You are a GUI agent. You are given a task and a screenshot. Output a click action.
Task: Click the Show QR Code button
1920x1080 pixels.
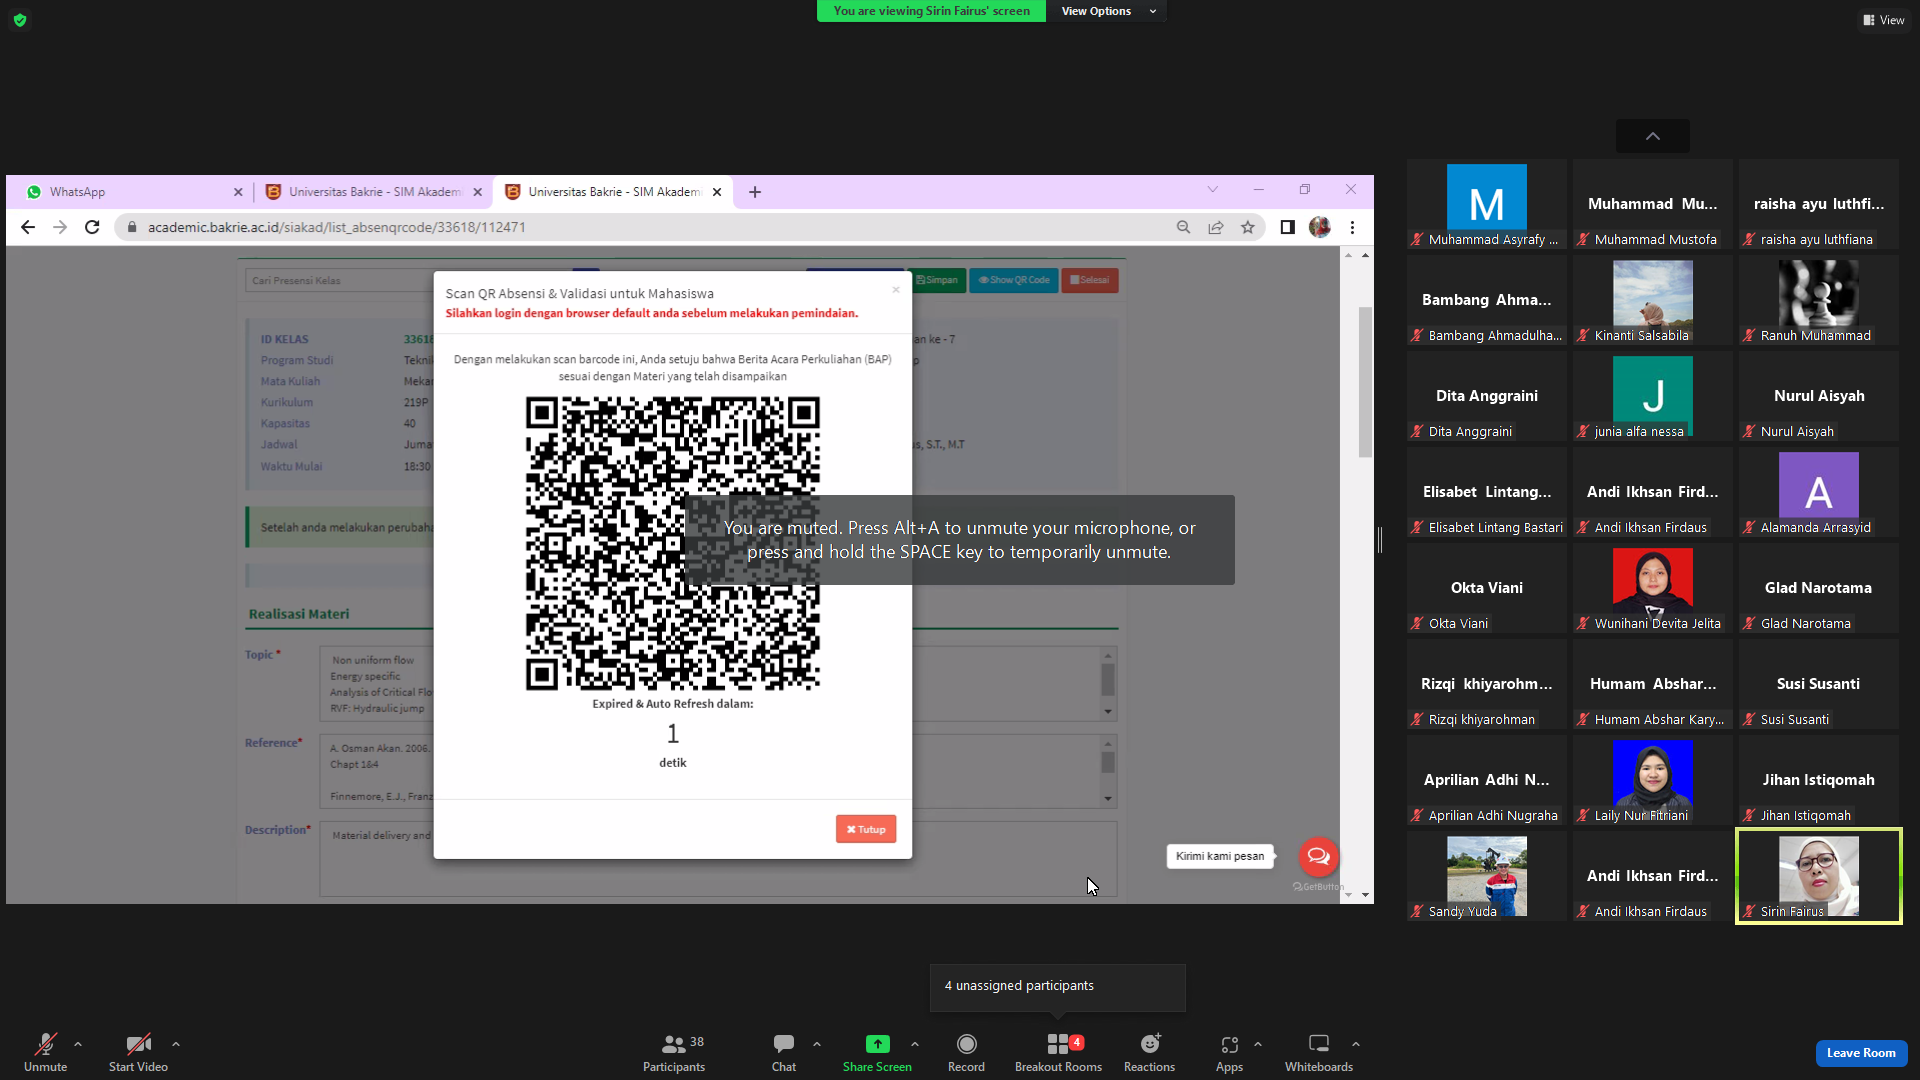[x=1014, y=280]
